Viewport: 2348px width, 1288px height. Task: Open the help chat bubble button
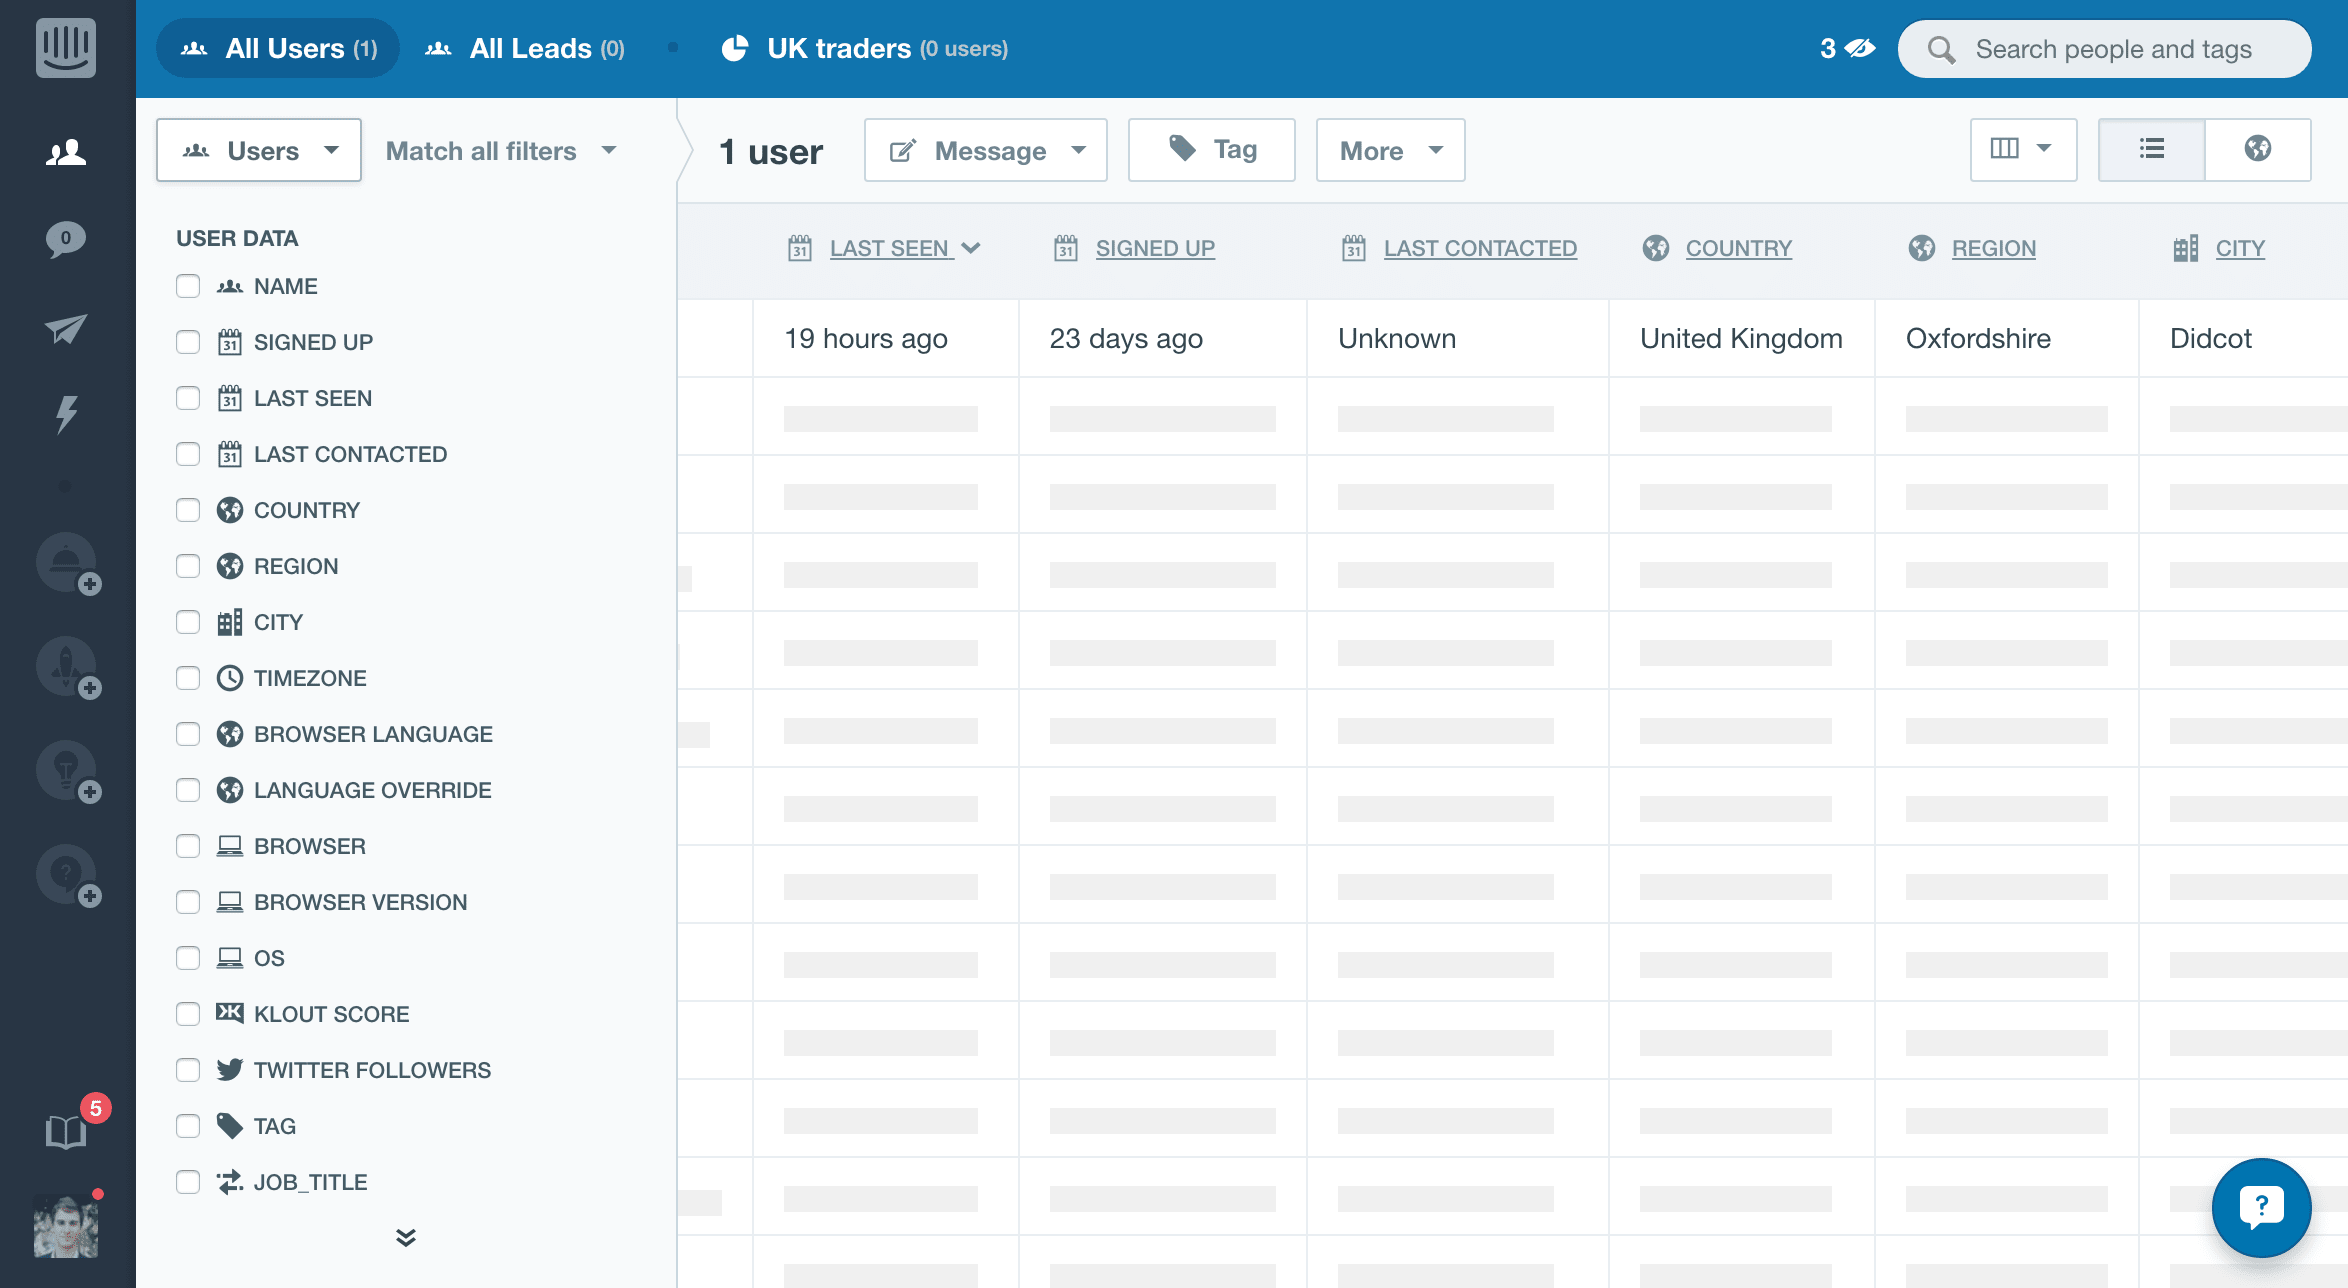(x=2260, y=1206)
